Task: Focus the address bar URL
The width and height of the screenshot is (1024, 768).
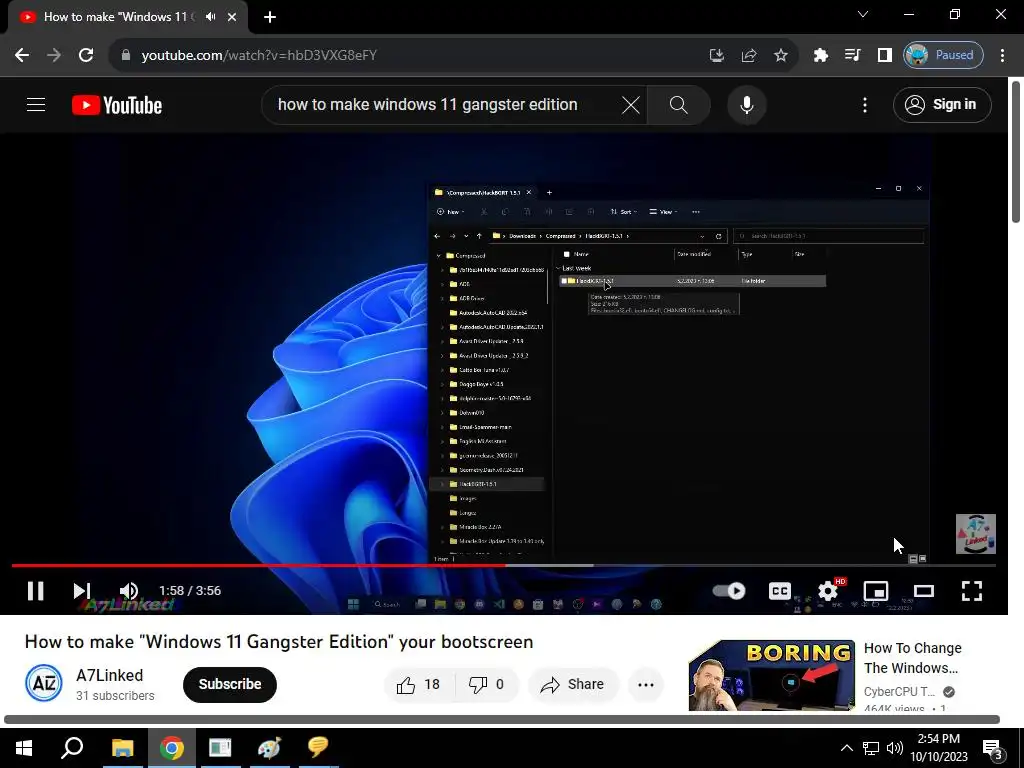Action: pos(259,56)
